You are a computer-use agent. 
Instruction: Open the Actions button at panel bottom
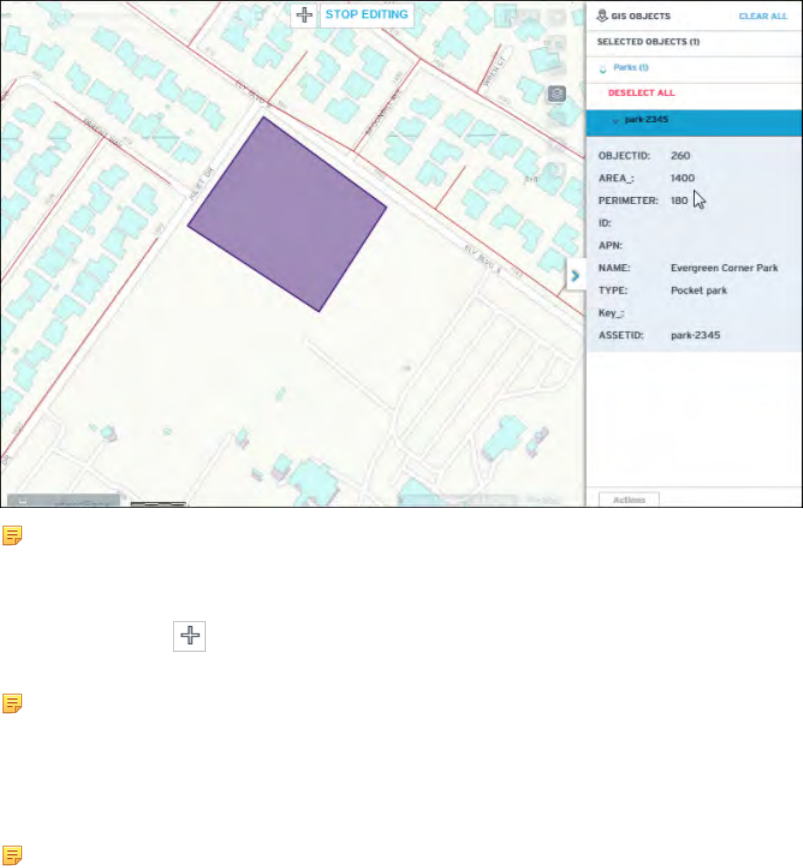point(629,500)
